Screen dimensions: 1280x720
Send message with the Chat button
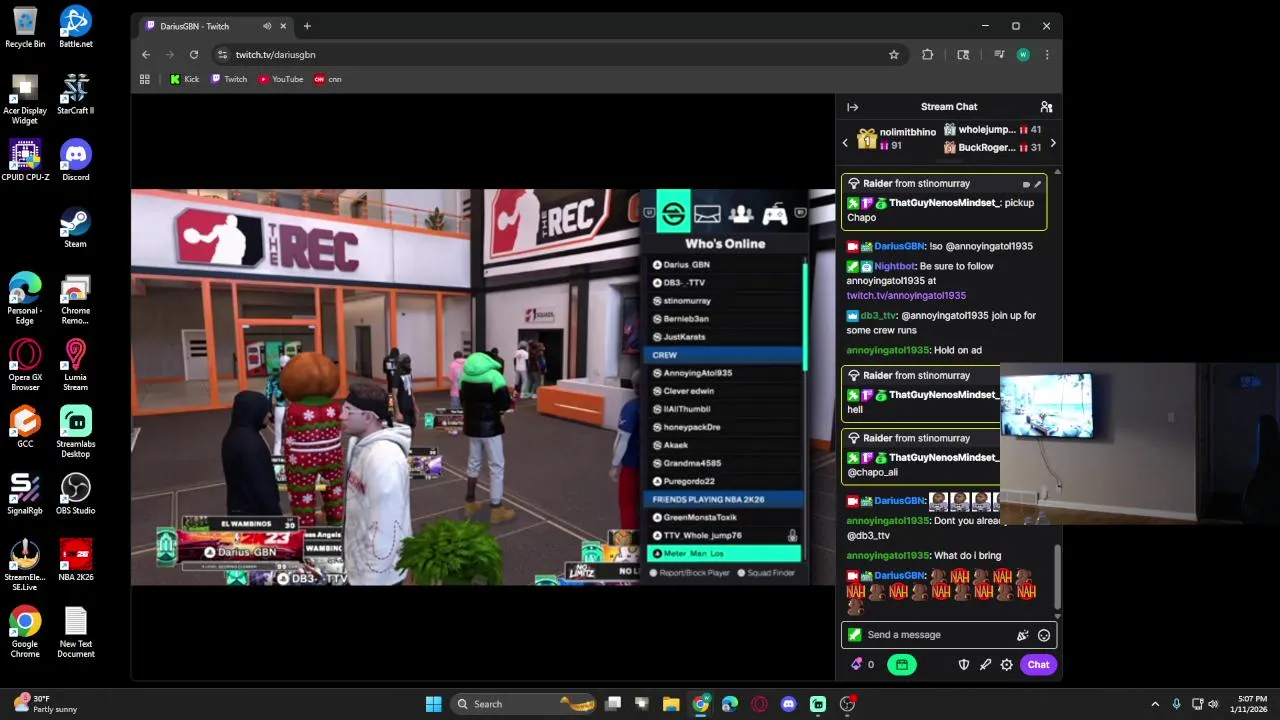pyautogui.click(x=1038, y=665)
